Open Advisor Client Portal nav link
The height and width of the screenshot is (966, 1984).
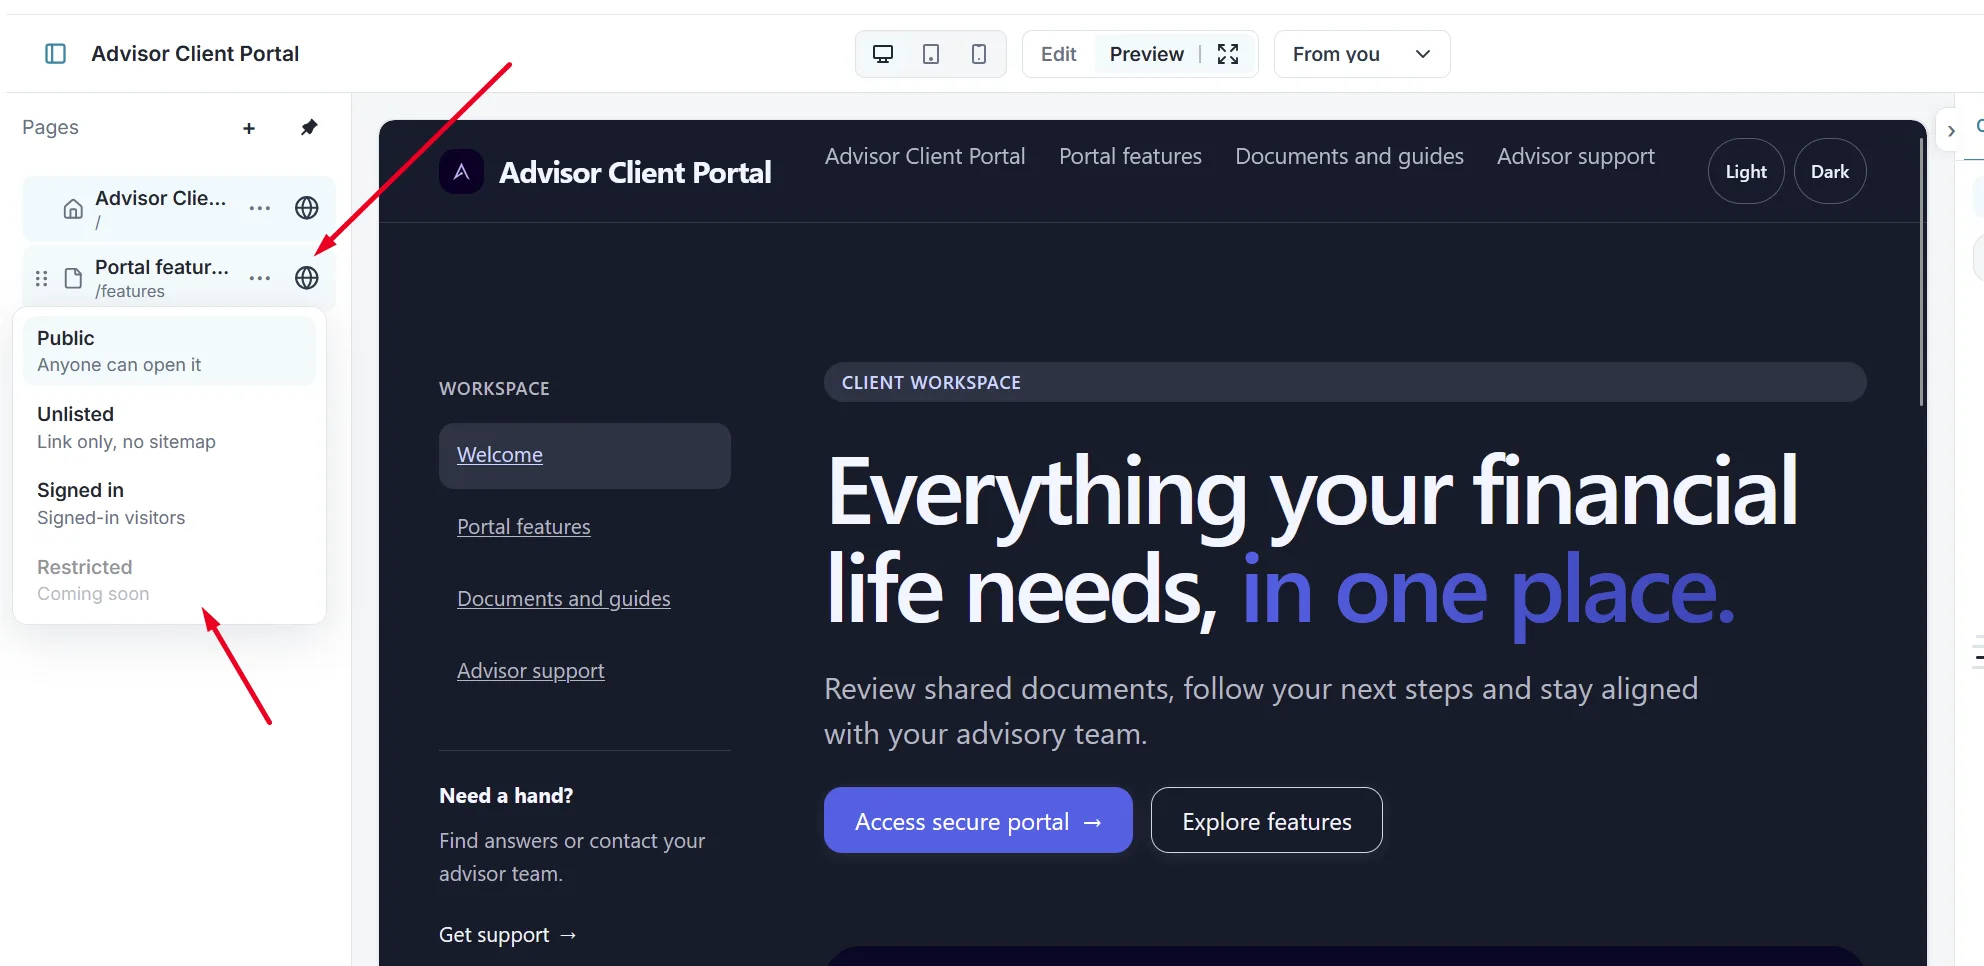[925, 156]
